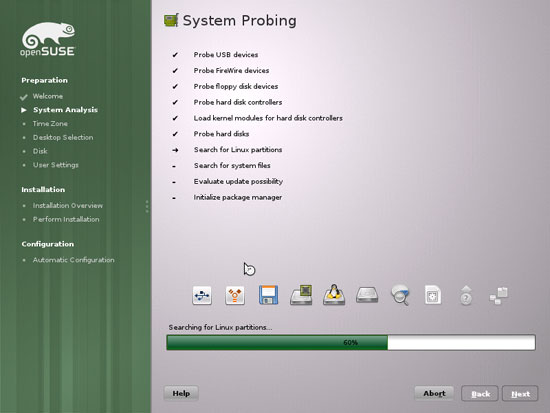Screen dimensions: 550x413
Task: Click the arrow next to System Analysis
Action: pyautogui.click(x=24, y=110)
